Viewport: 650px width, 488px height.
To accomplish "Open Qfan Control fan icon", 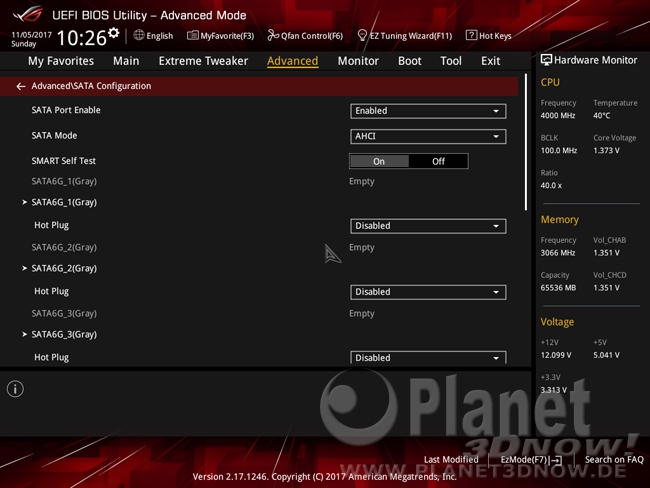I will click(x=273, y=35).
